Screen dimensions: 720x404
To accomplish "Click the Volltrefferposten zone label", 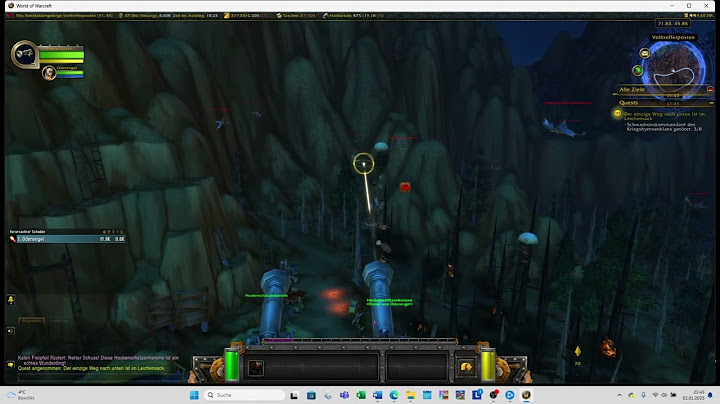I will click(x=673, y=37).
